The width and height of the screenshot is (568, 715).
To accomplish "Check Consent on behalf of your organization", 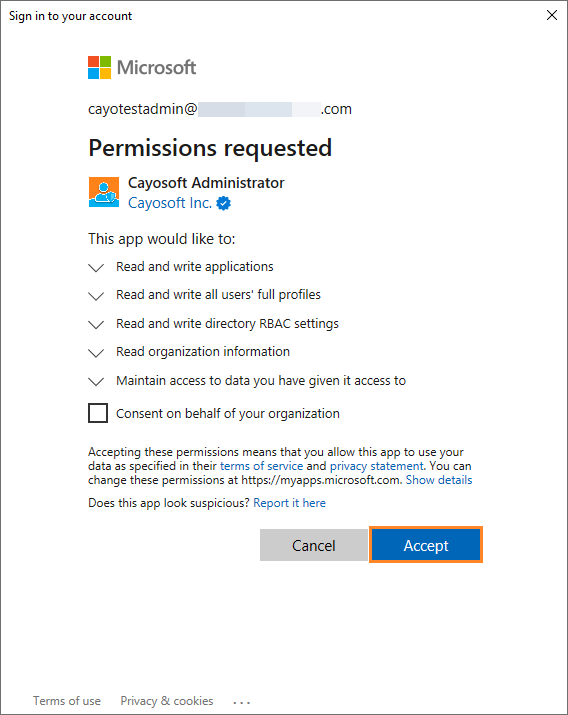I will coord(98,413).
